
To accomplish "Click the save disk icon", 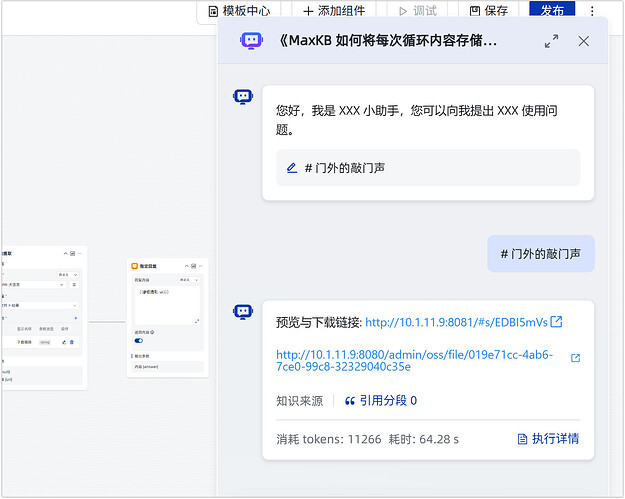I will tap(475, 11).
